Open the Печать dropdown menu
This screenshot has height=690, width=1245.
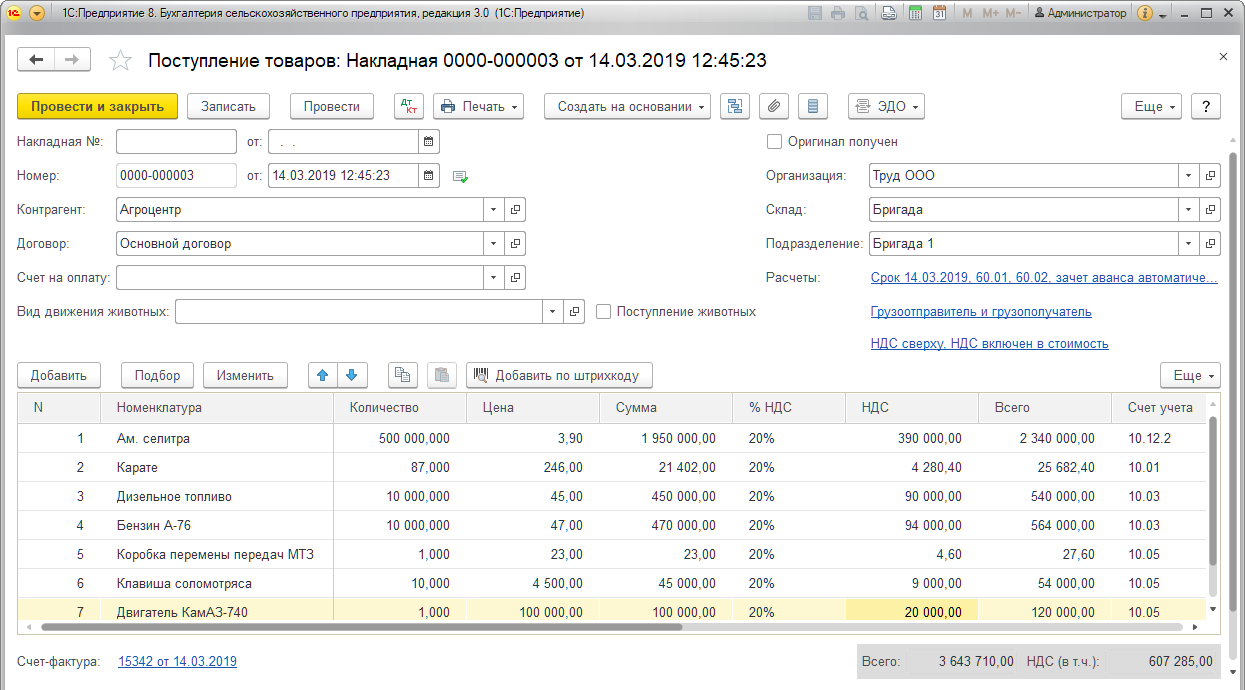click(x=479, y=107)
